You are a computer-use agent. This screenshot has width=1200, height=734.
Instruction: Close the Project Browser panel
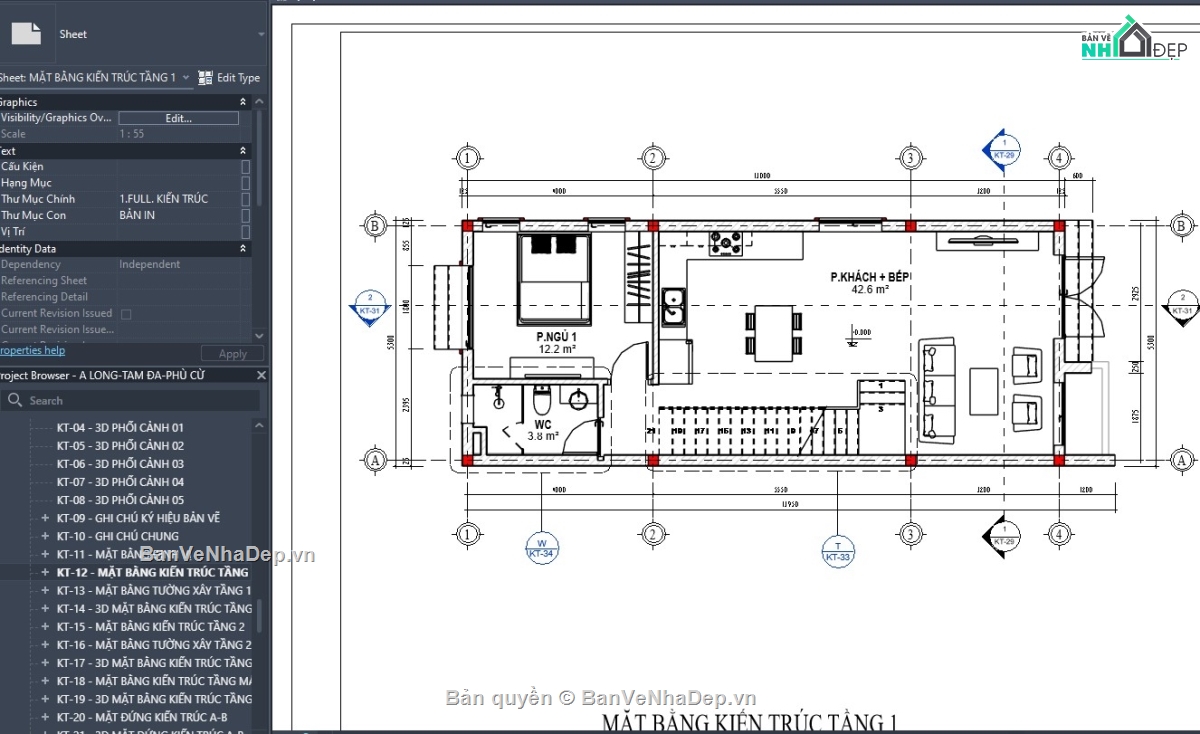click(x=261, y=375)
